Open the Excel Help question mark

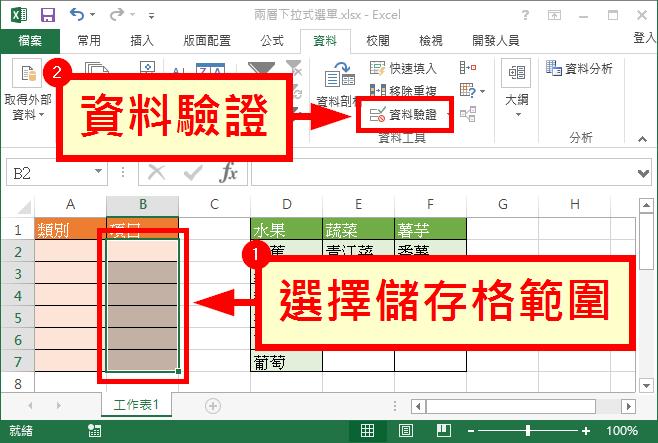click(525, 16)
